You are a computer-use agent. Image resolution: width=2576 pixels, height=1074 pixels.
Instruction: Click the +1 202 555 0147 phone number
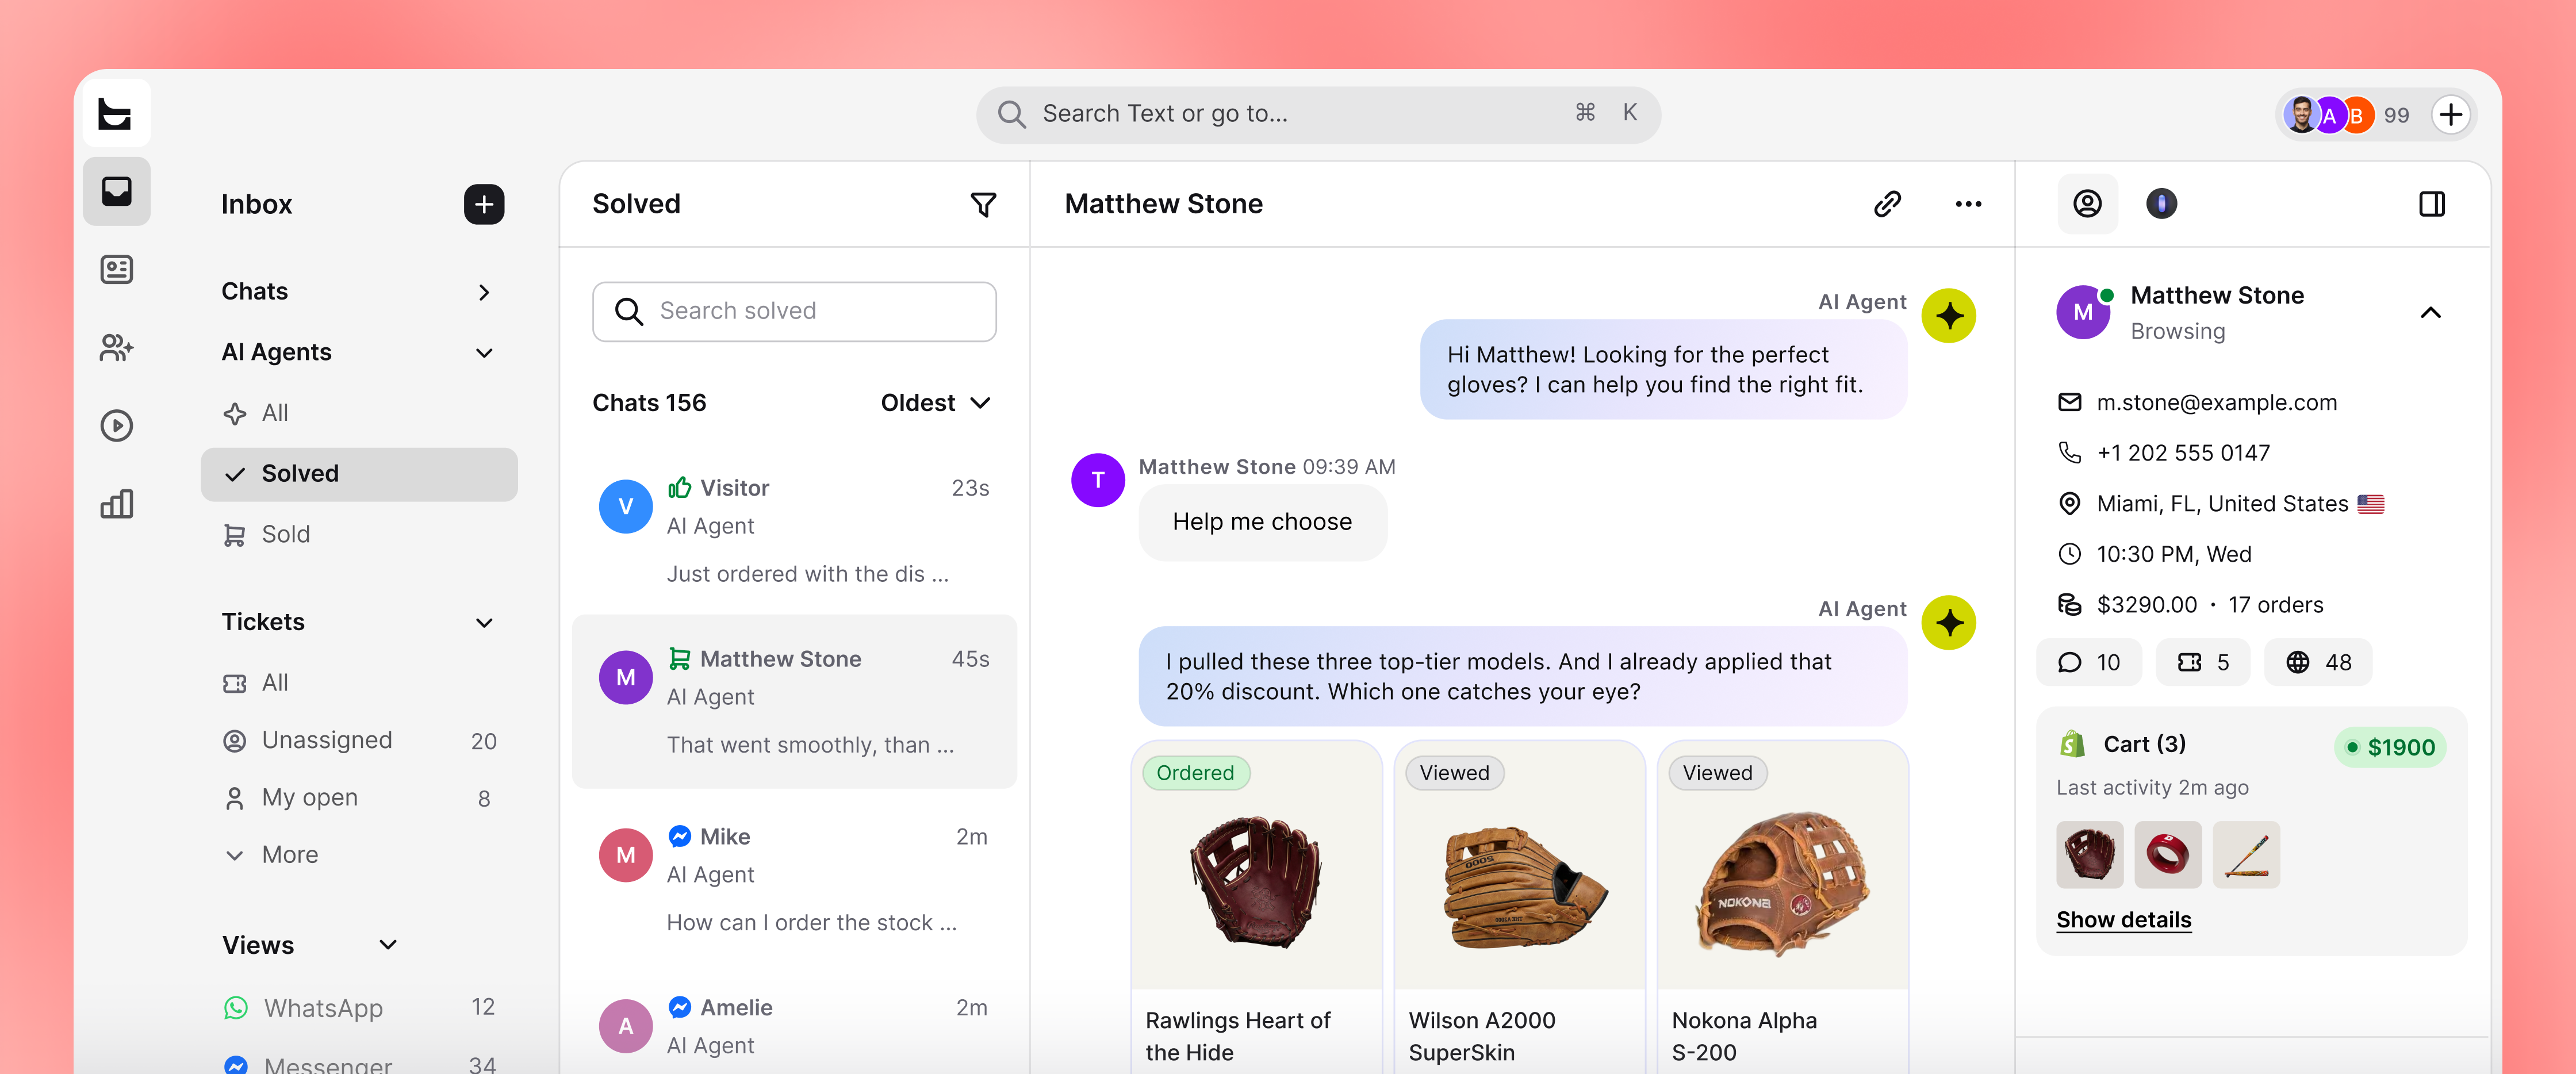pyautogui.click(x=2183, y=453)
